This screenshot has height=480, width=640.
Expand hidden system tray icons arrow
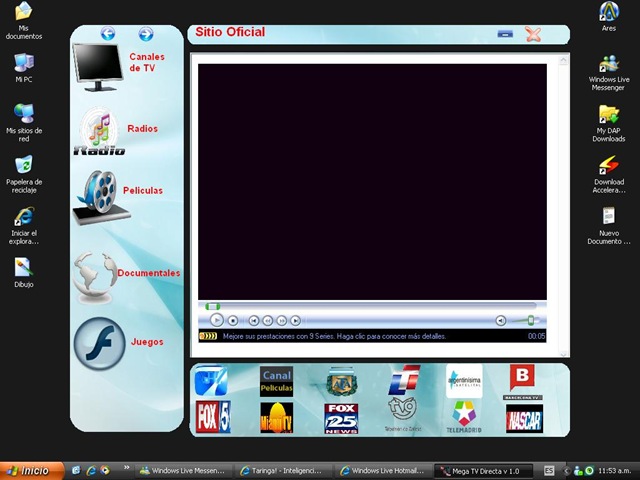click(x=566, y=471)
